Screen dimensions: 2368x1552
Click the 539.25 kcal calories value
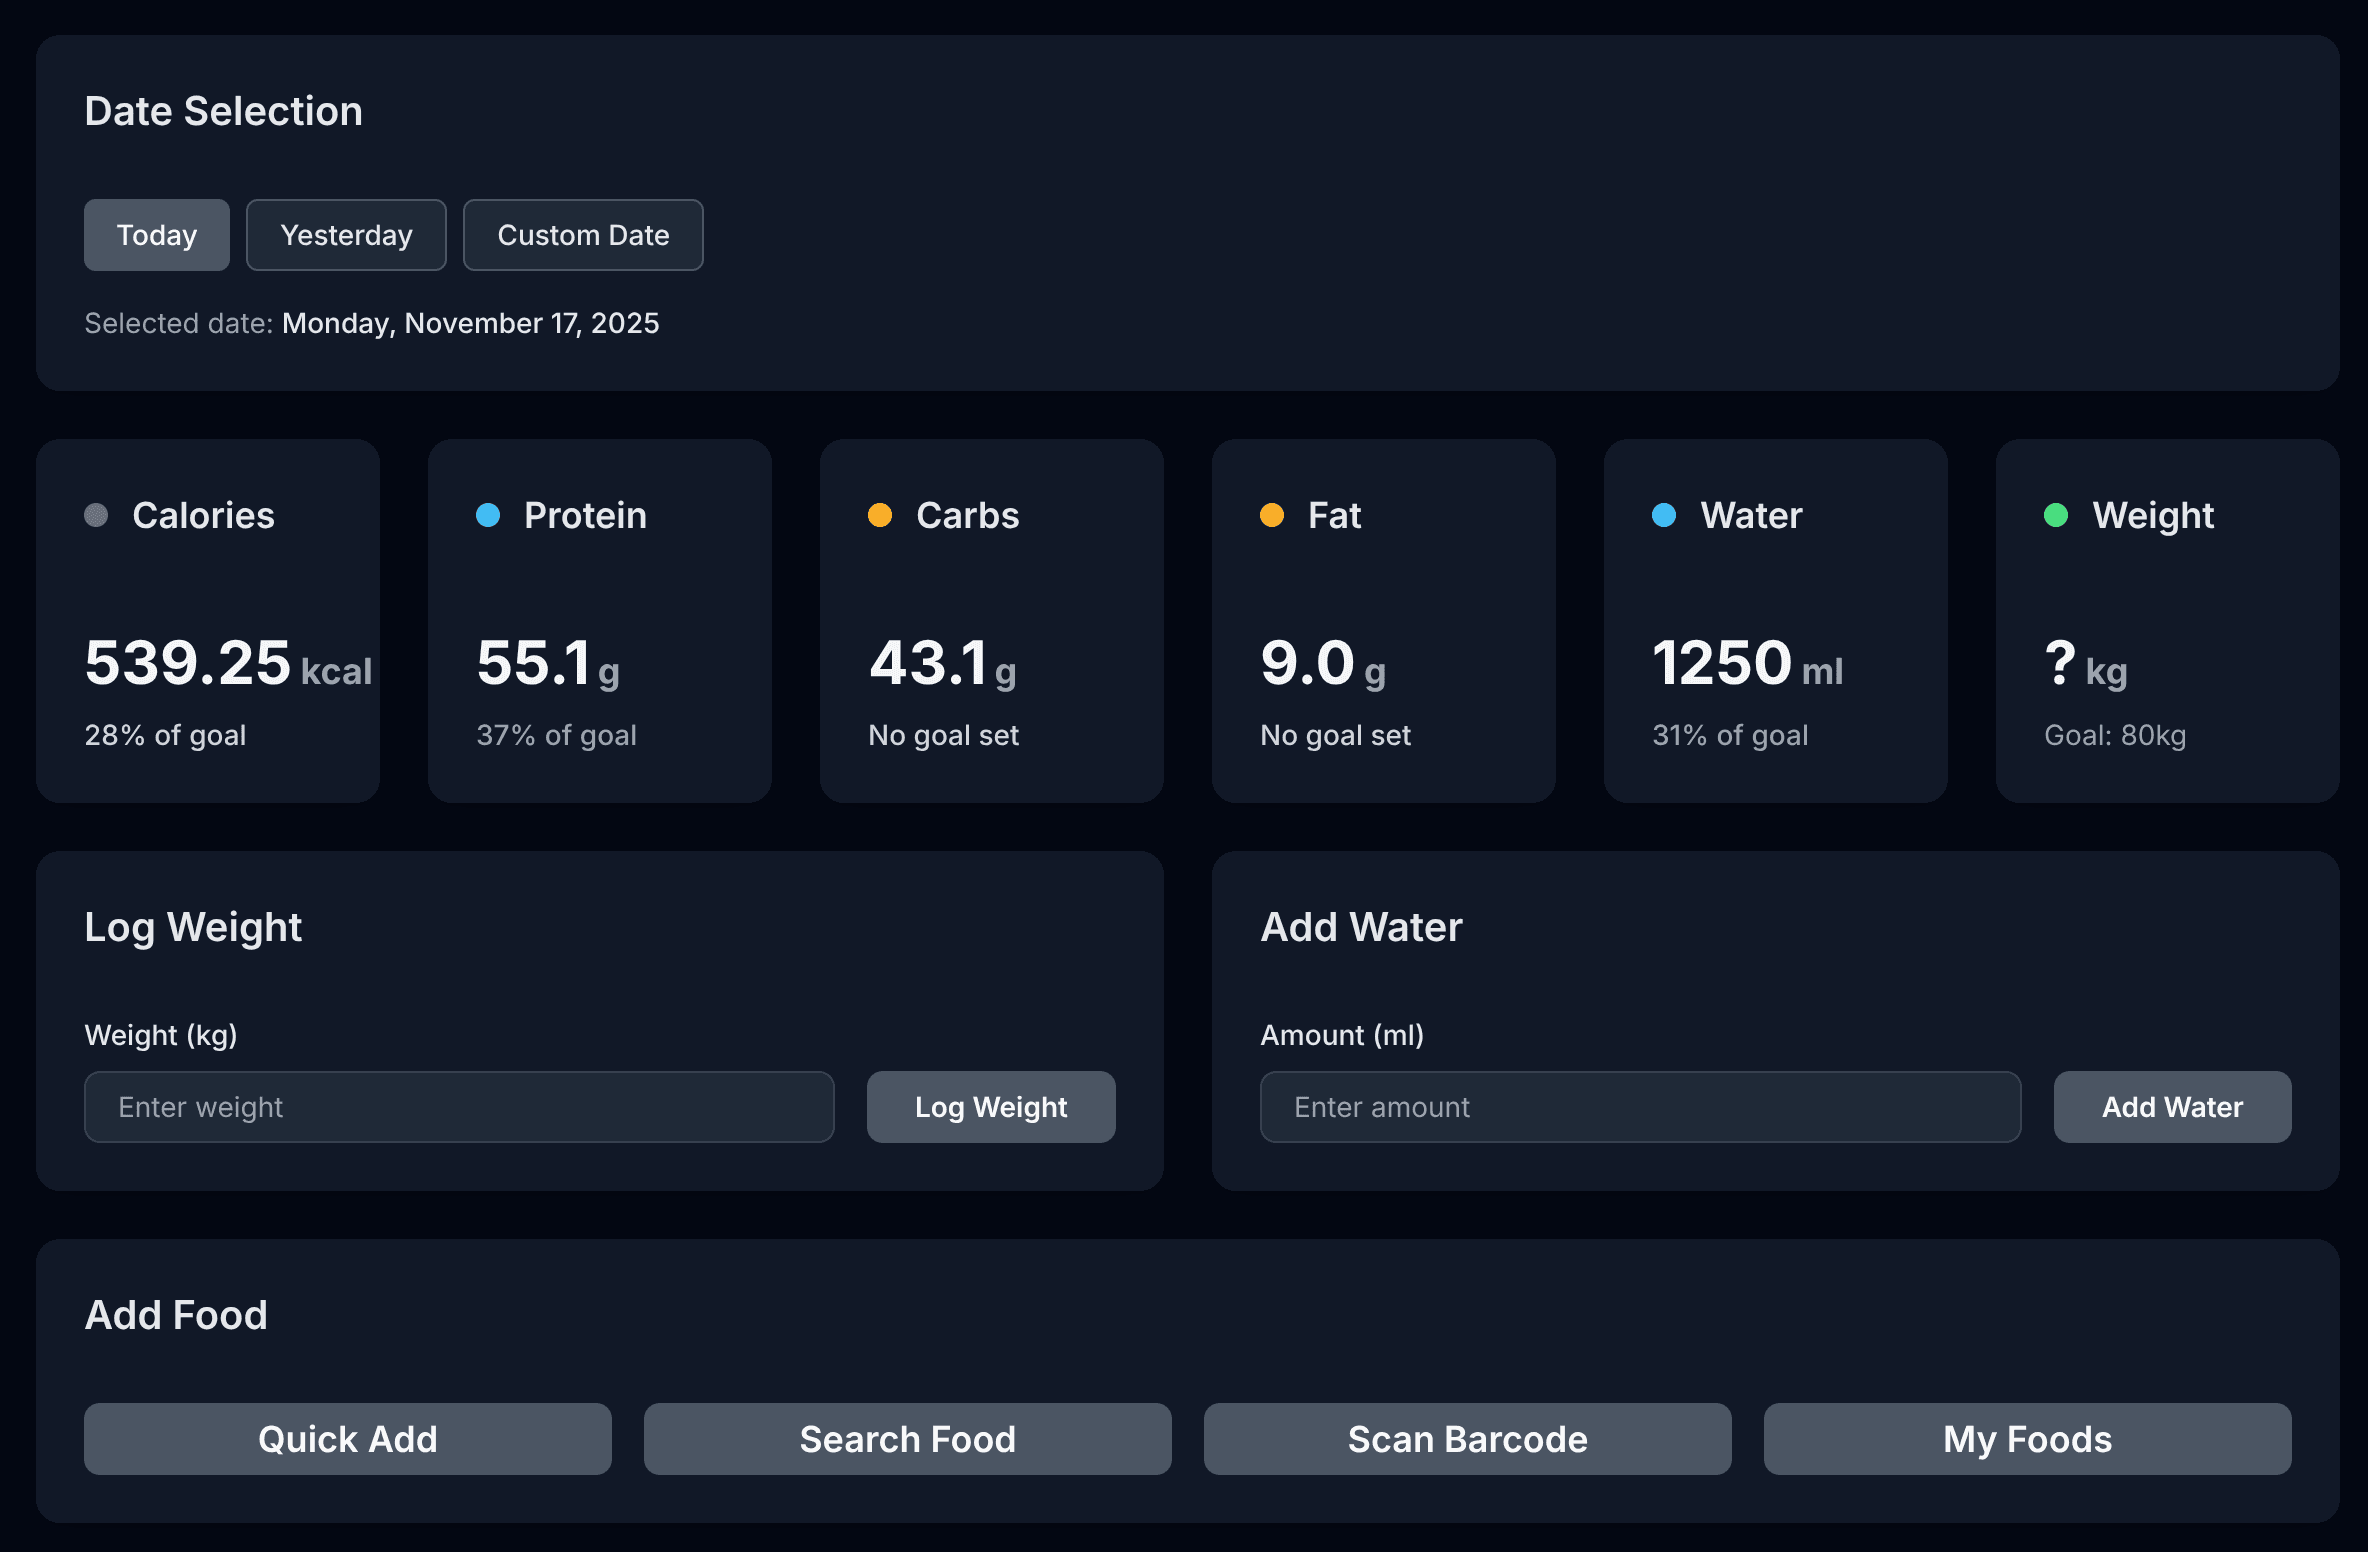click(228, 664)
